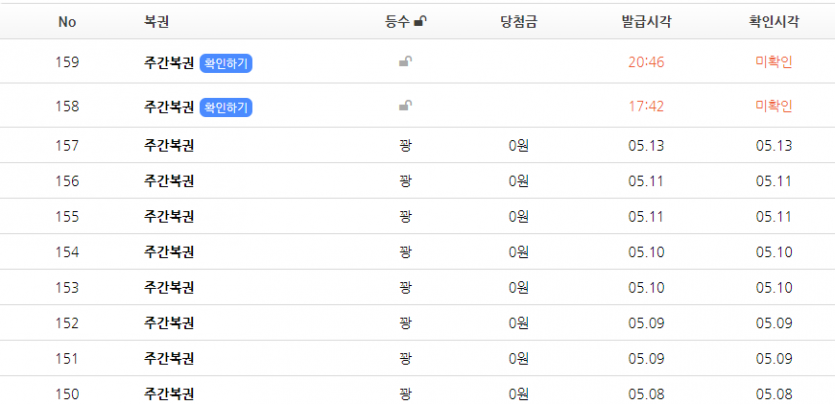Click the 꽝 rank in row 153
The image size is (835, 405).
[405, 287]
